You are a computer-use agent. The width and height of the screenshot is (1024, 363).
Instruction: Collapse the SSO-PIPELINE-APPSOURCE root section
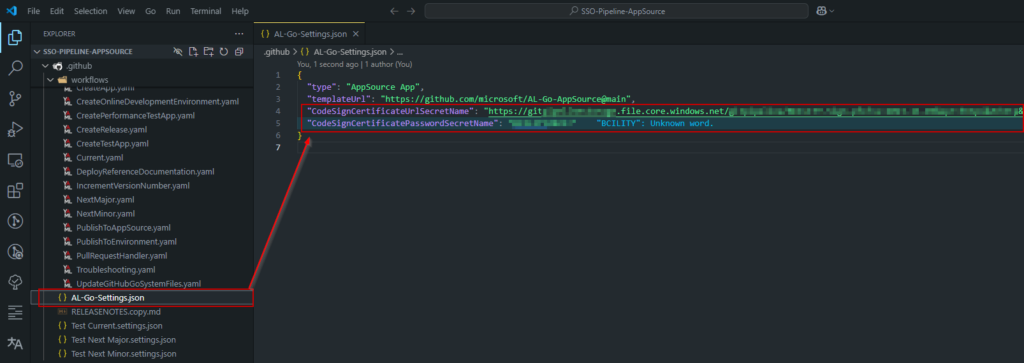[x=37, y=52]
